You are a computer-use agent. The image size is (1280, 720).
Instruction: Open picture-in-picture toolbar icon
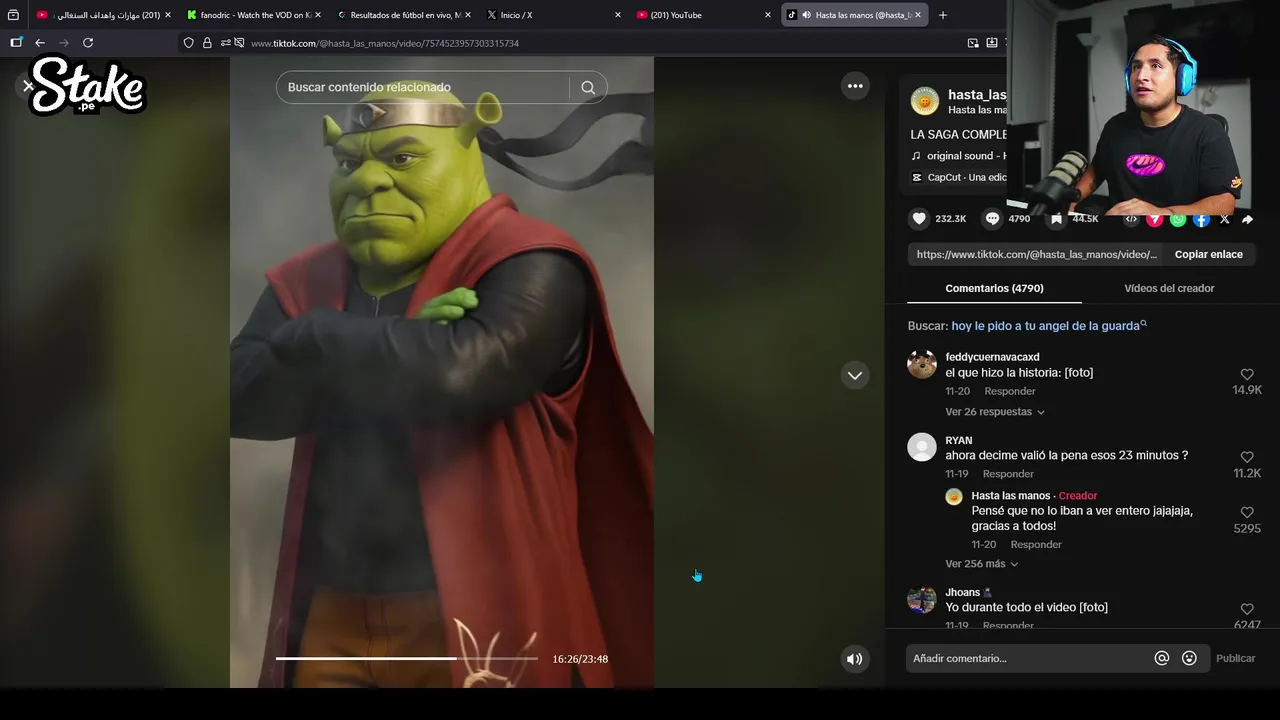[973, 43]
